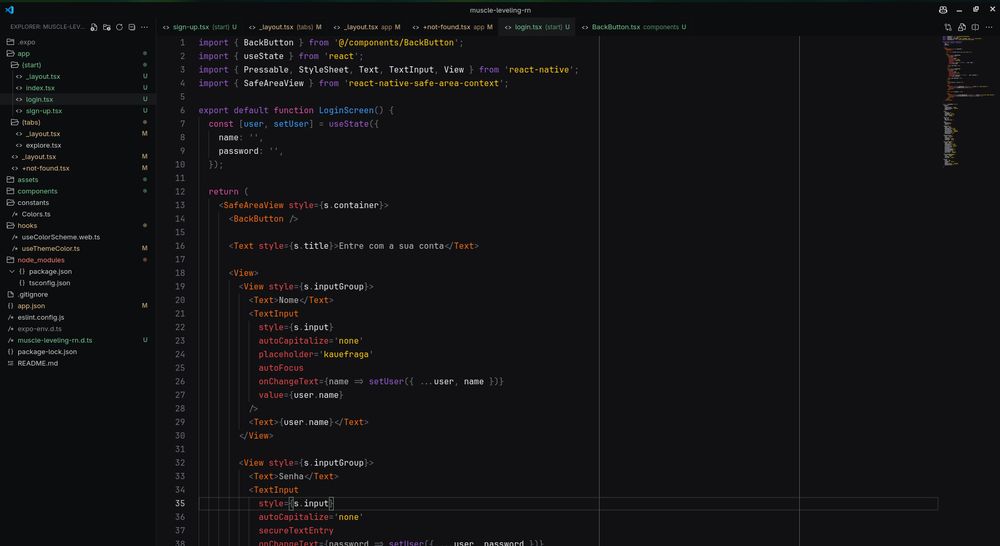Click 'secureTextEntry' attribute in code
The height and width of the screenshot is (546, 1000).
coord(296,531)
